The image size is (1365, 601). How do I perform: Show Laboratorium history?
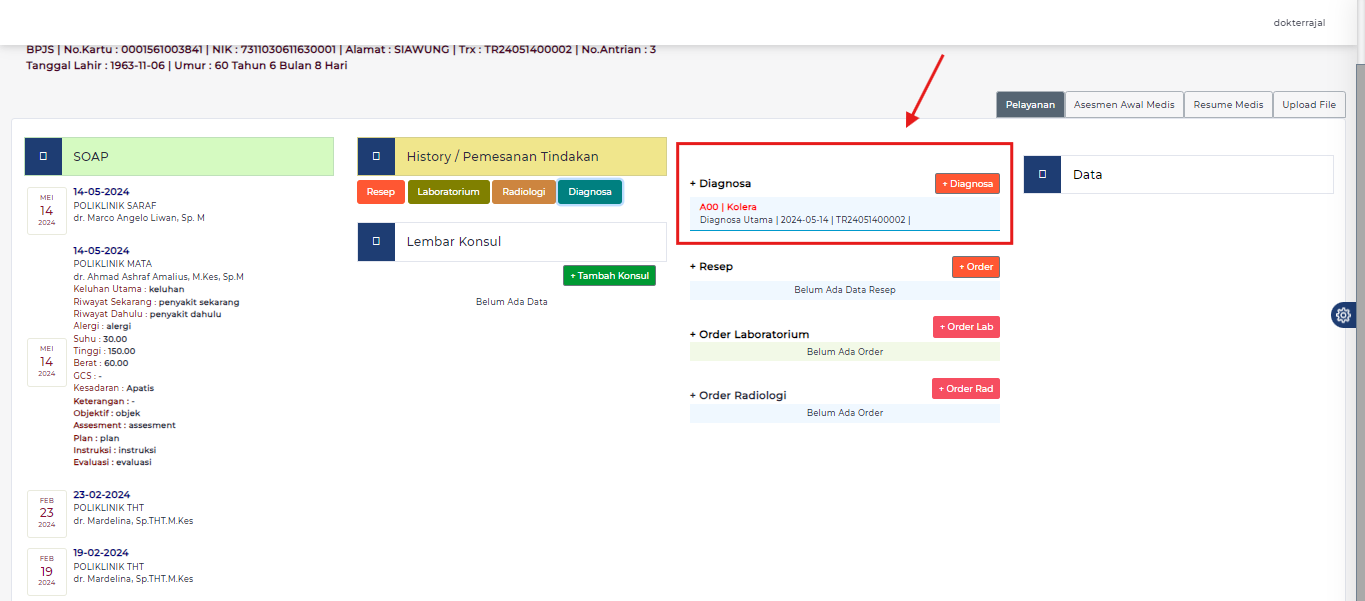[x=448, y=192]
